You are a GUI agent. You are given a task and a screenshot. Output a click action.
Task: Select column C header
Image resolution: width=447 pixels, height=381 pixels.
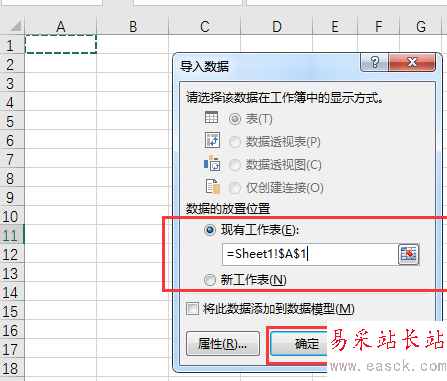pyautogui.click(x=205, y=26)
